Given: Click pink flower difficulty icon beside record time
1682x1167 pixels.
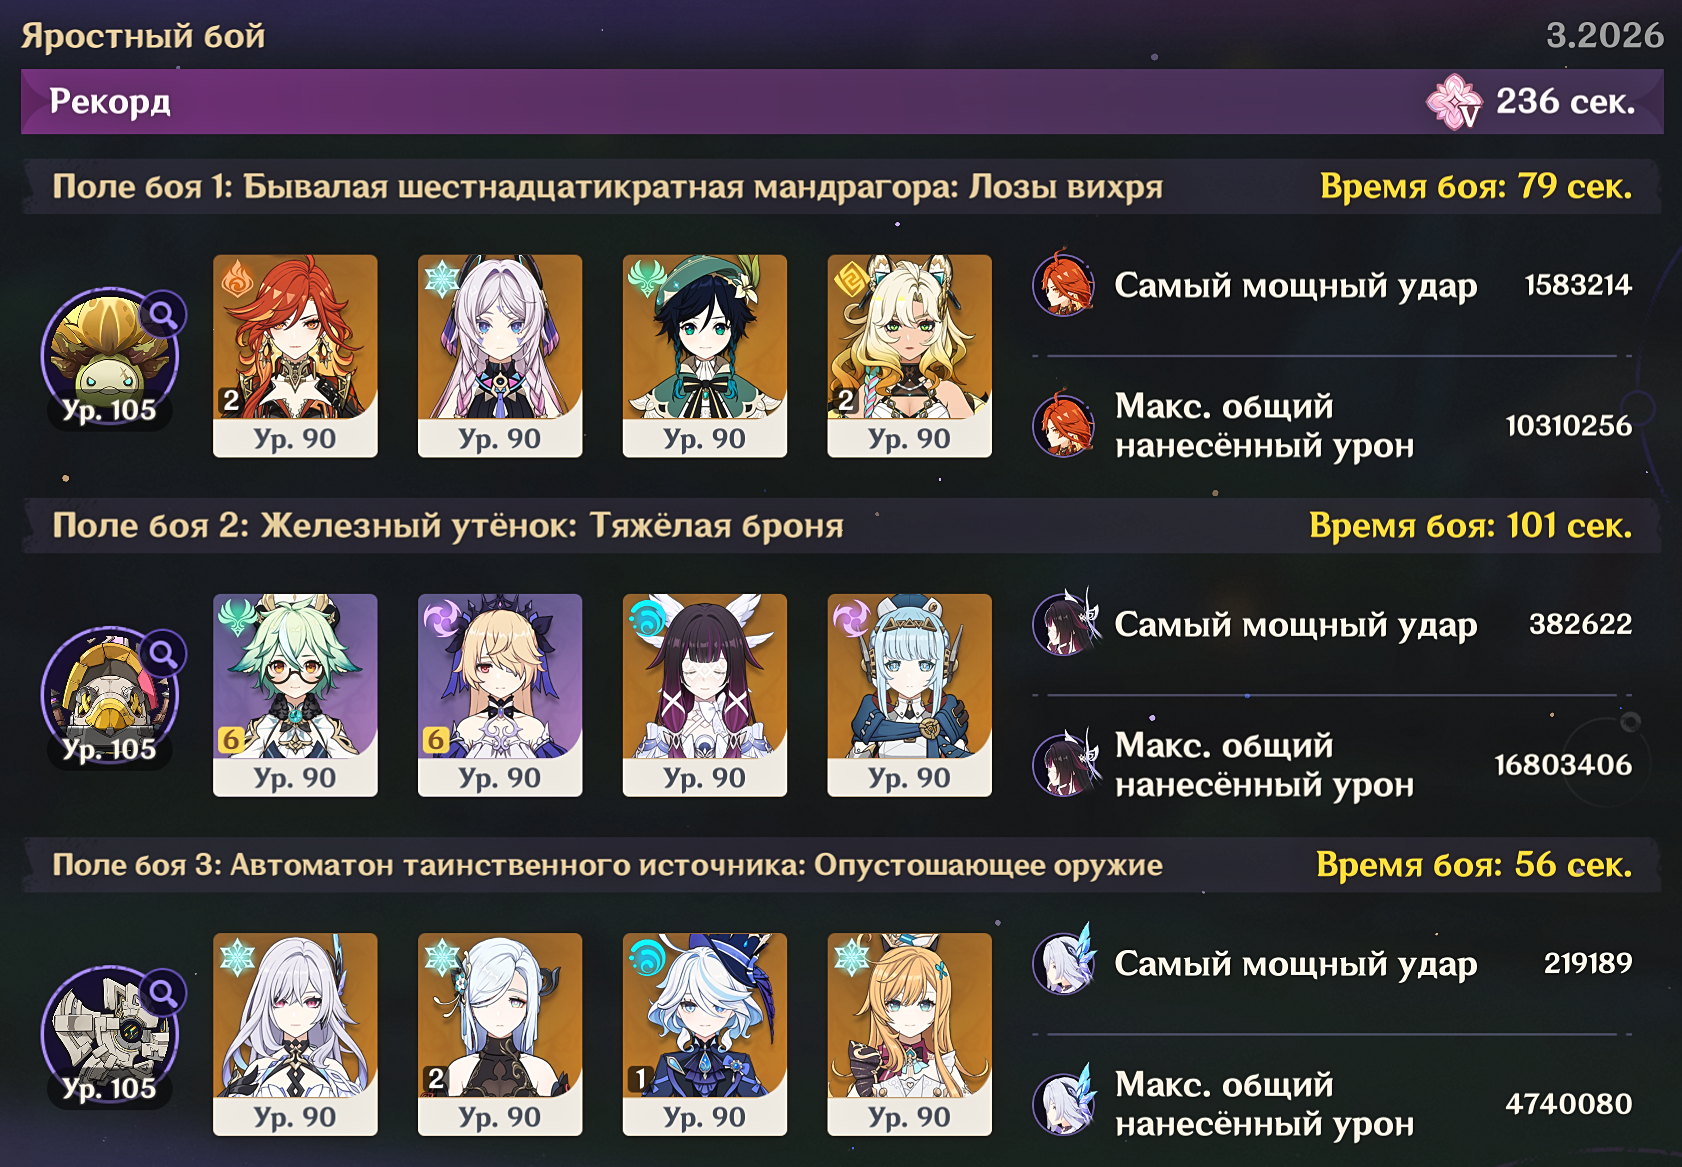Looking at the screenshot, I should point(1453,101).
